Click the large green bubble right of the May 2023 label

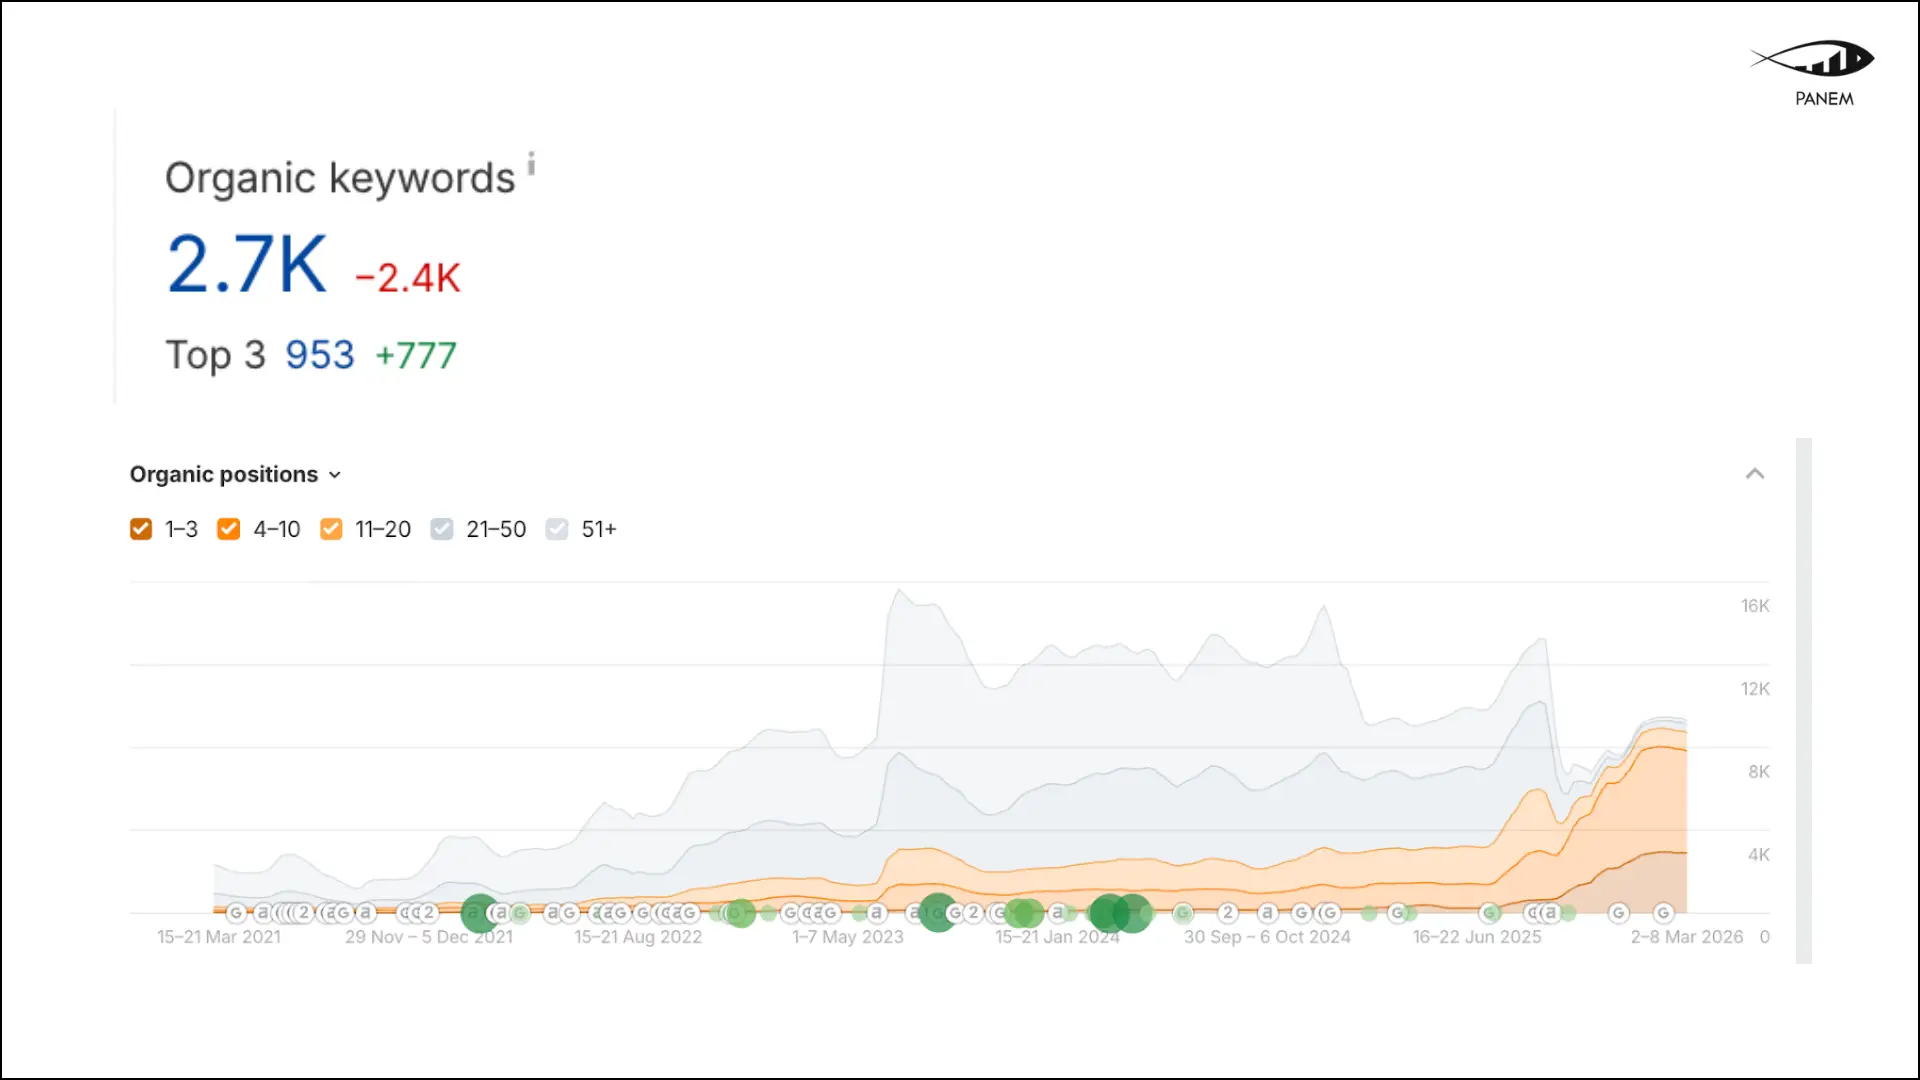[937, 912]
